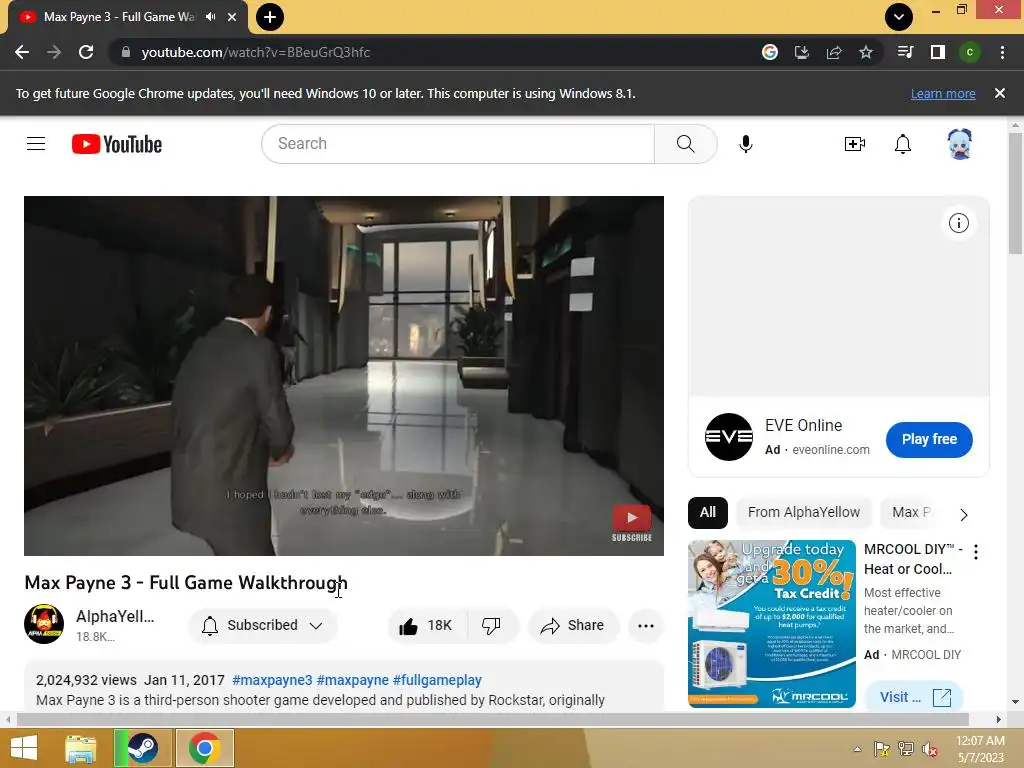Open Chrome media controls icon
1024x768 pixels.
pos(905,52)
